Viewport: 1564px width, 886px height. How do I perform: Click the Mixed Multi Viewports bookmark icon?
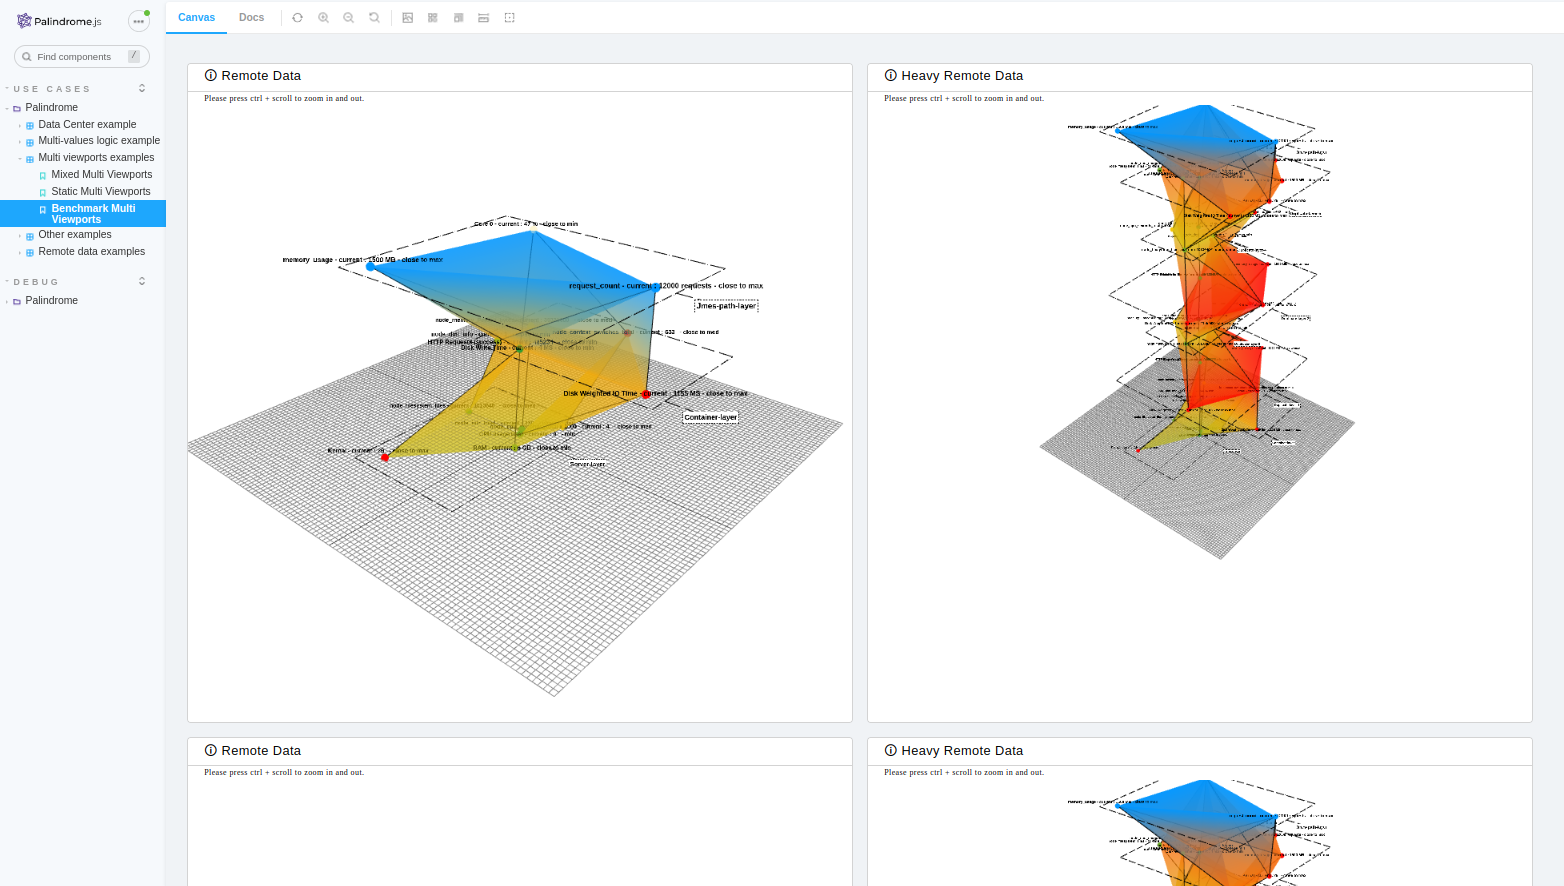pyautogui.click(x=43, y=176)
